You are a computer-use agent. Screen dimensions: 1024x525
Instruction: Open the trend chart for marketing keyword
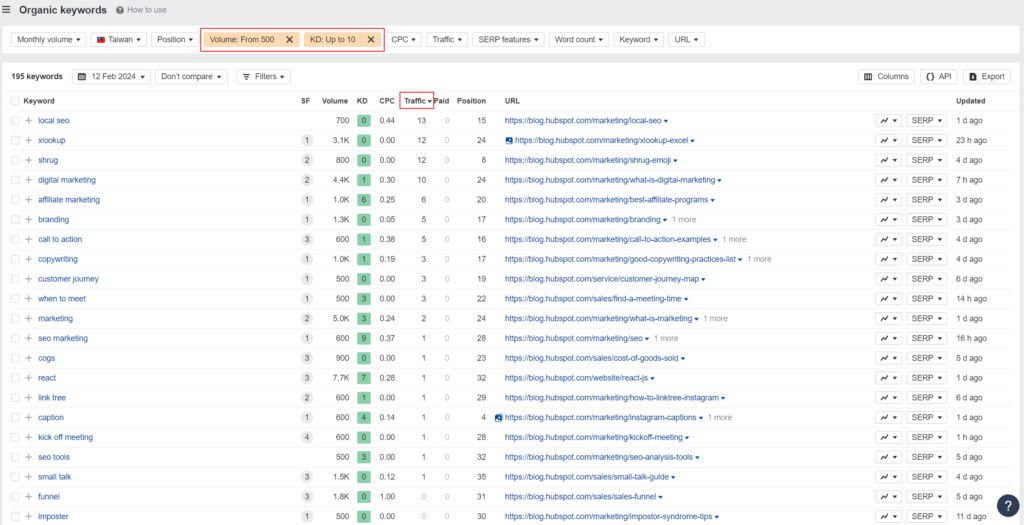coord(888,319)
